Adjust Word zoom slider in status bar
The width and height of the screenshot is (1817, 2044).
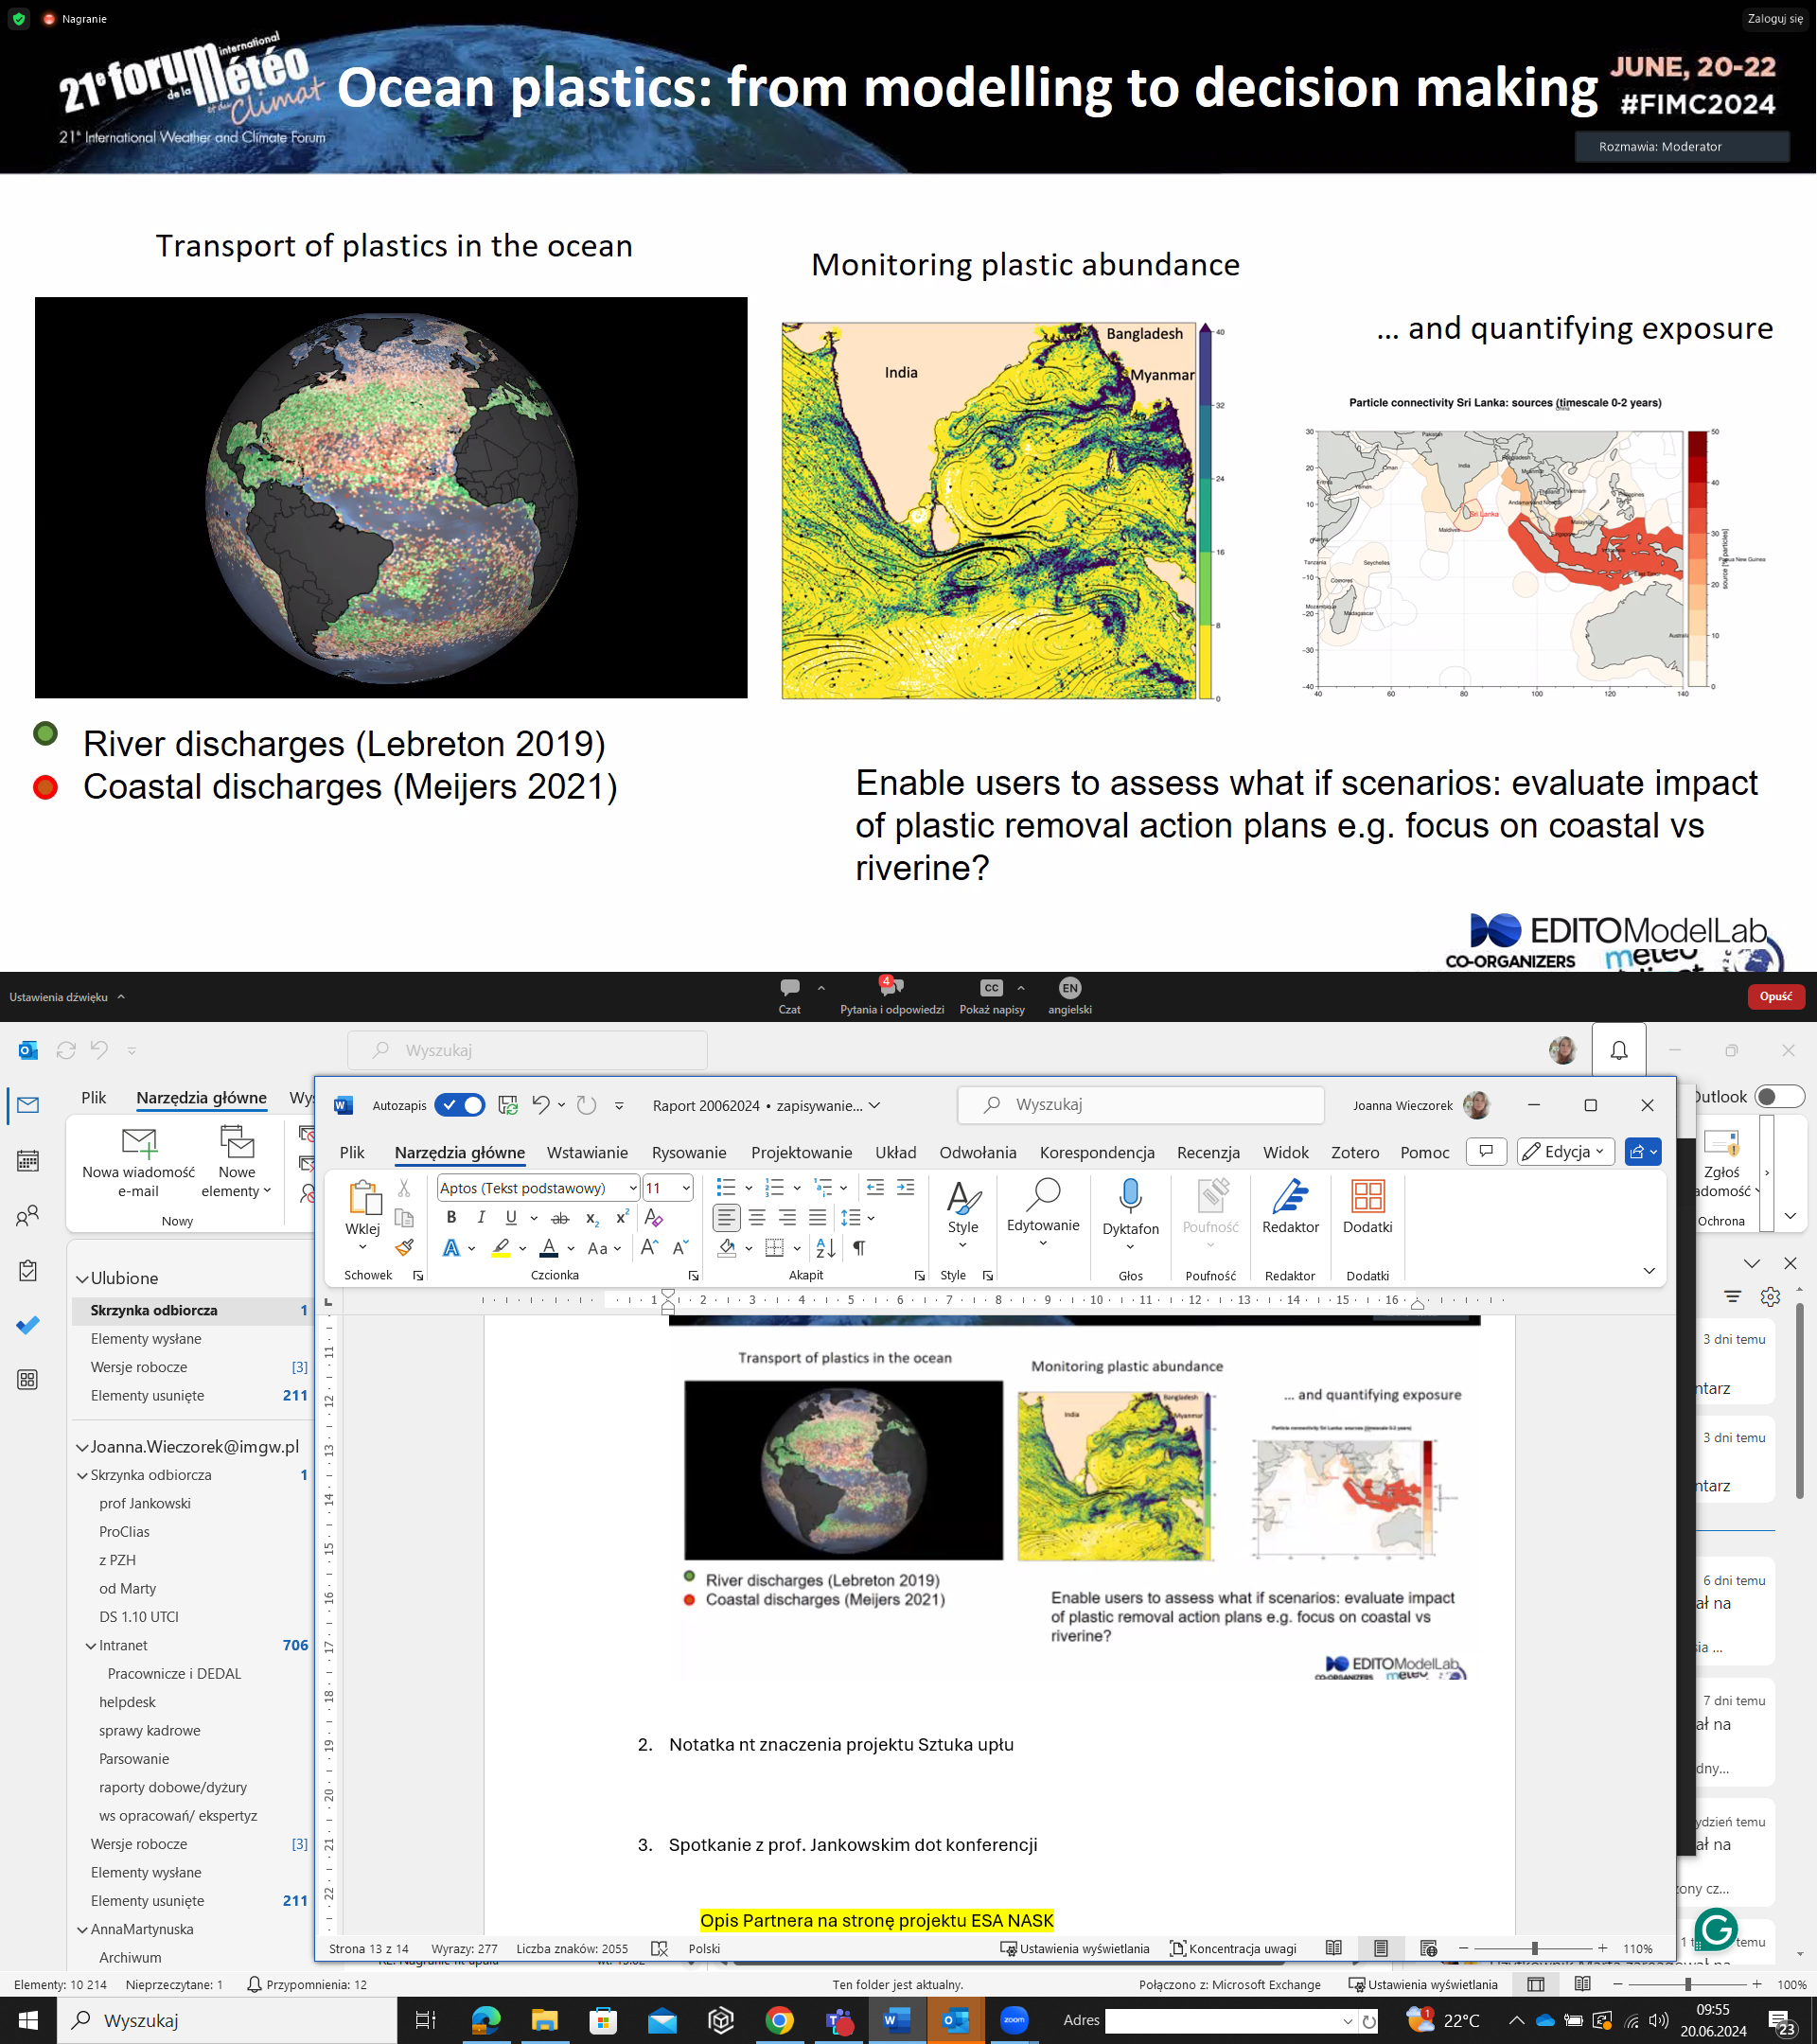coord(1534,1948)
